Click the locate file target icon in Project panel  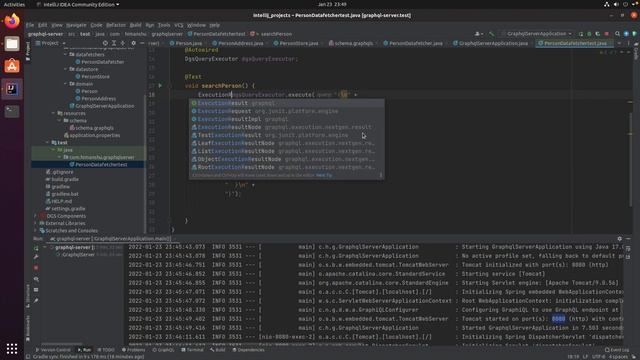pyautogui.click(x=105, y=43)
